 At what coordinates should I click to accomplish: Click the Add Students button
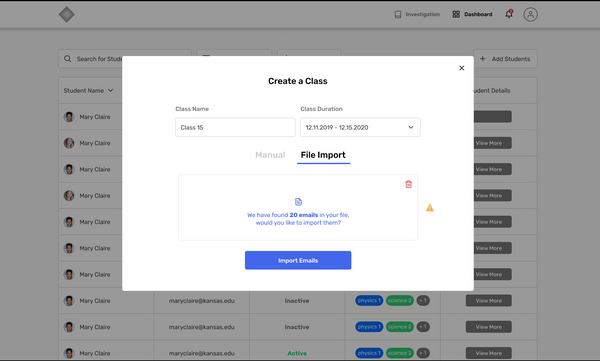pos(505,59)
